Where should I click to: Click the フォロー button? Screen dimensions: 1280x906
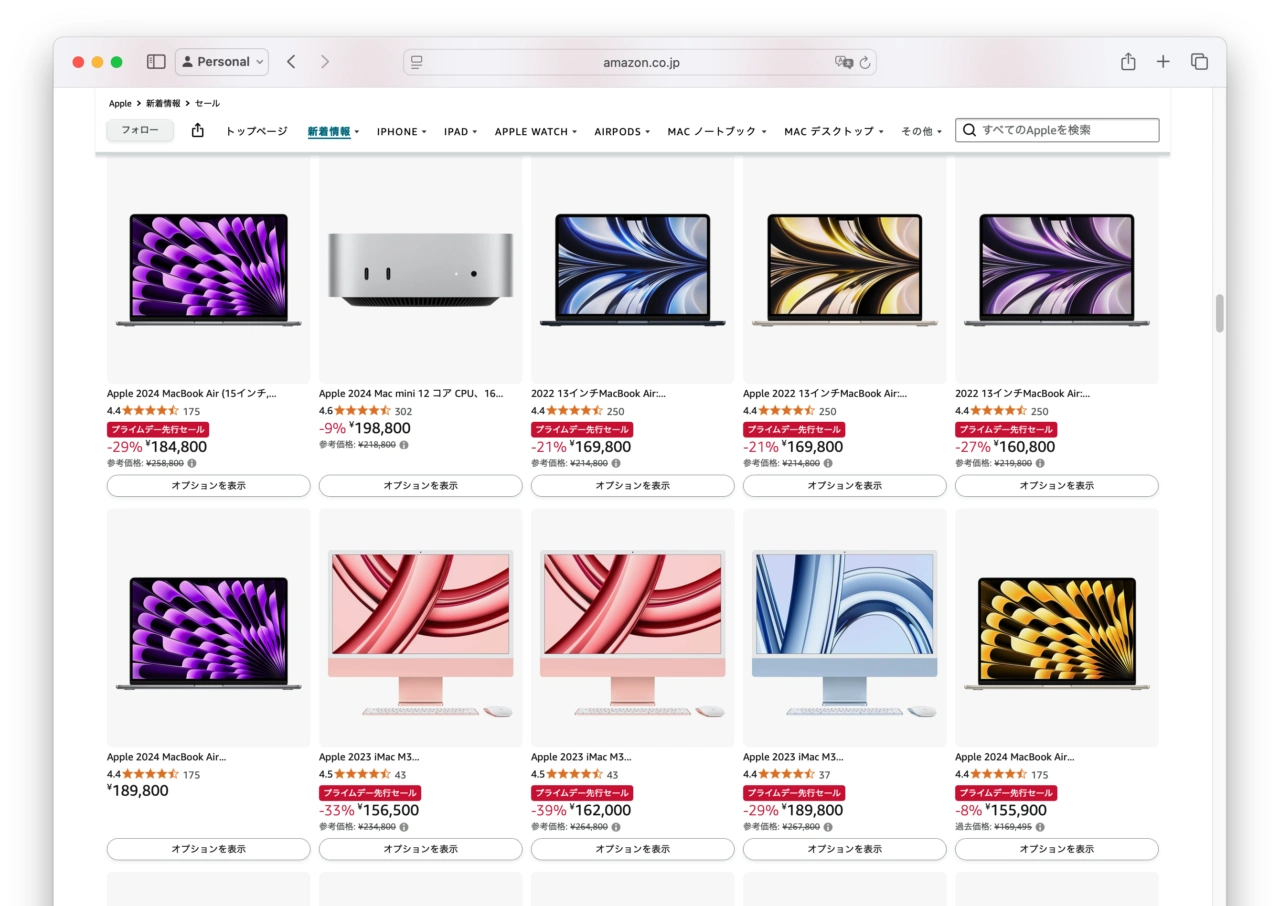[x=140, y=130]
